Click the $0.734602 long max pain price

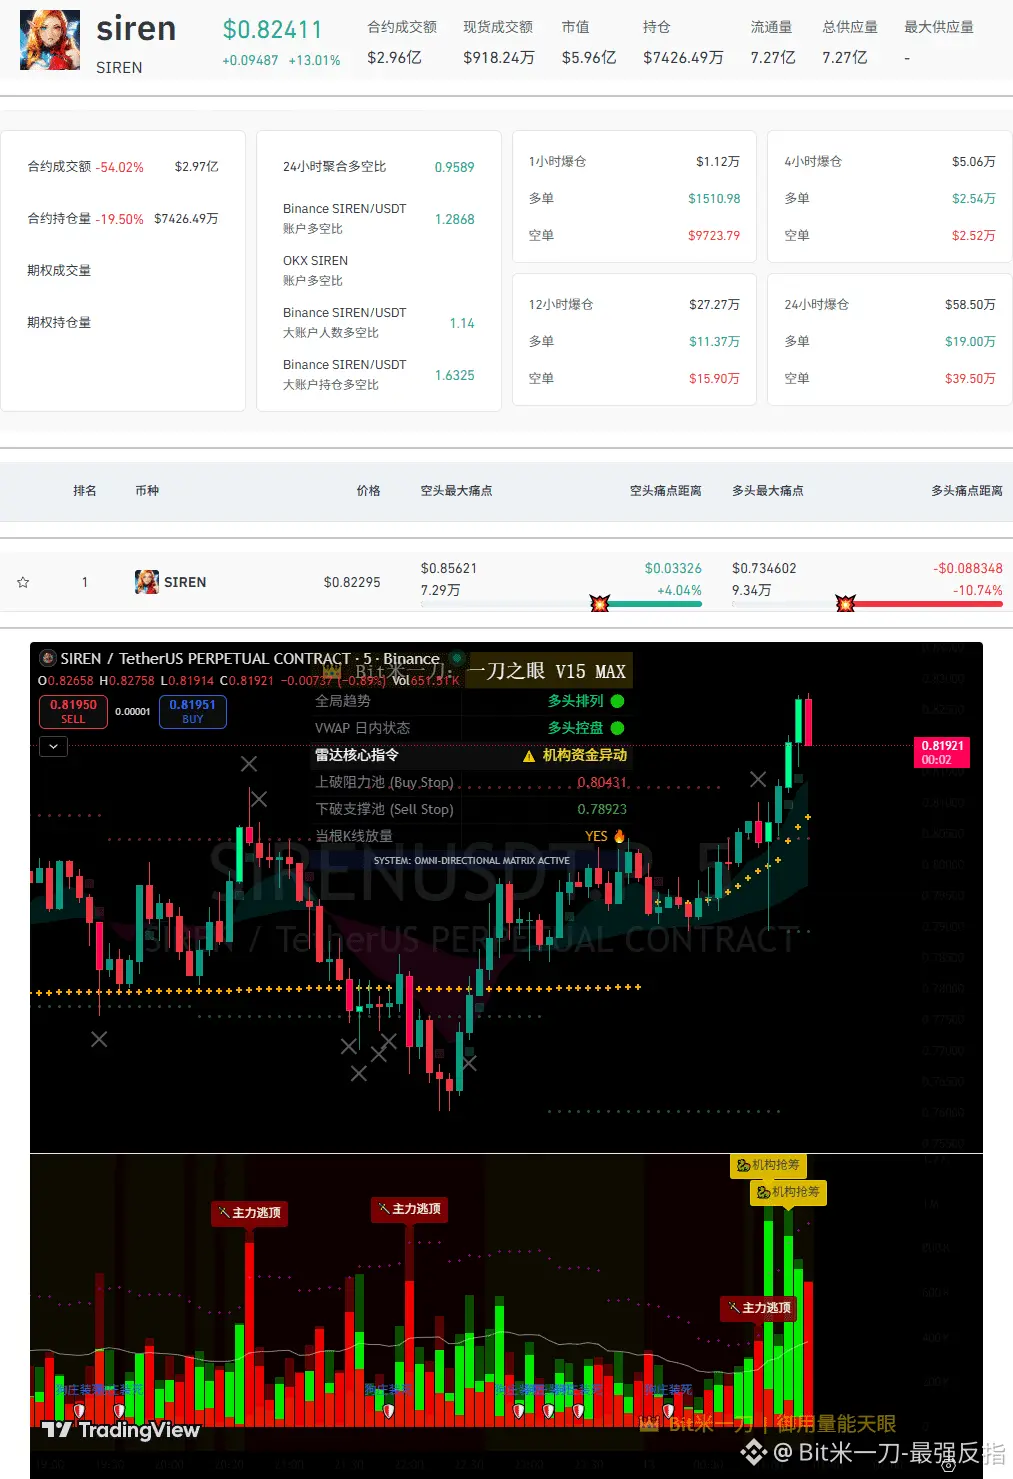(x=764, y=568)
